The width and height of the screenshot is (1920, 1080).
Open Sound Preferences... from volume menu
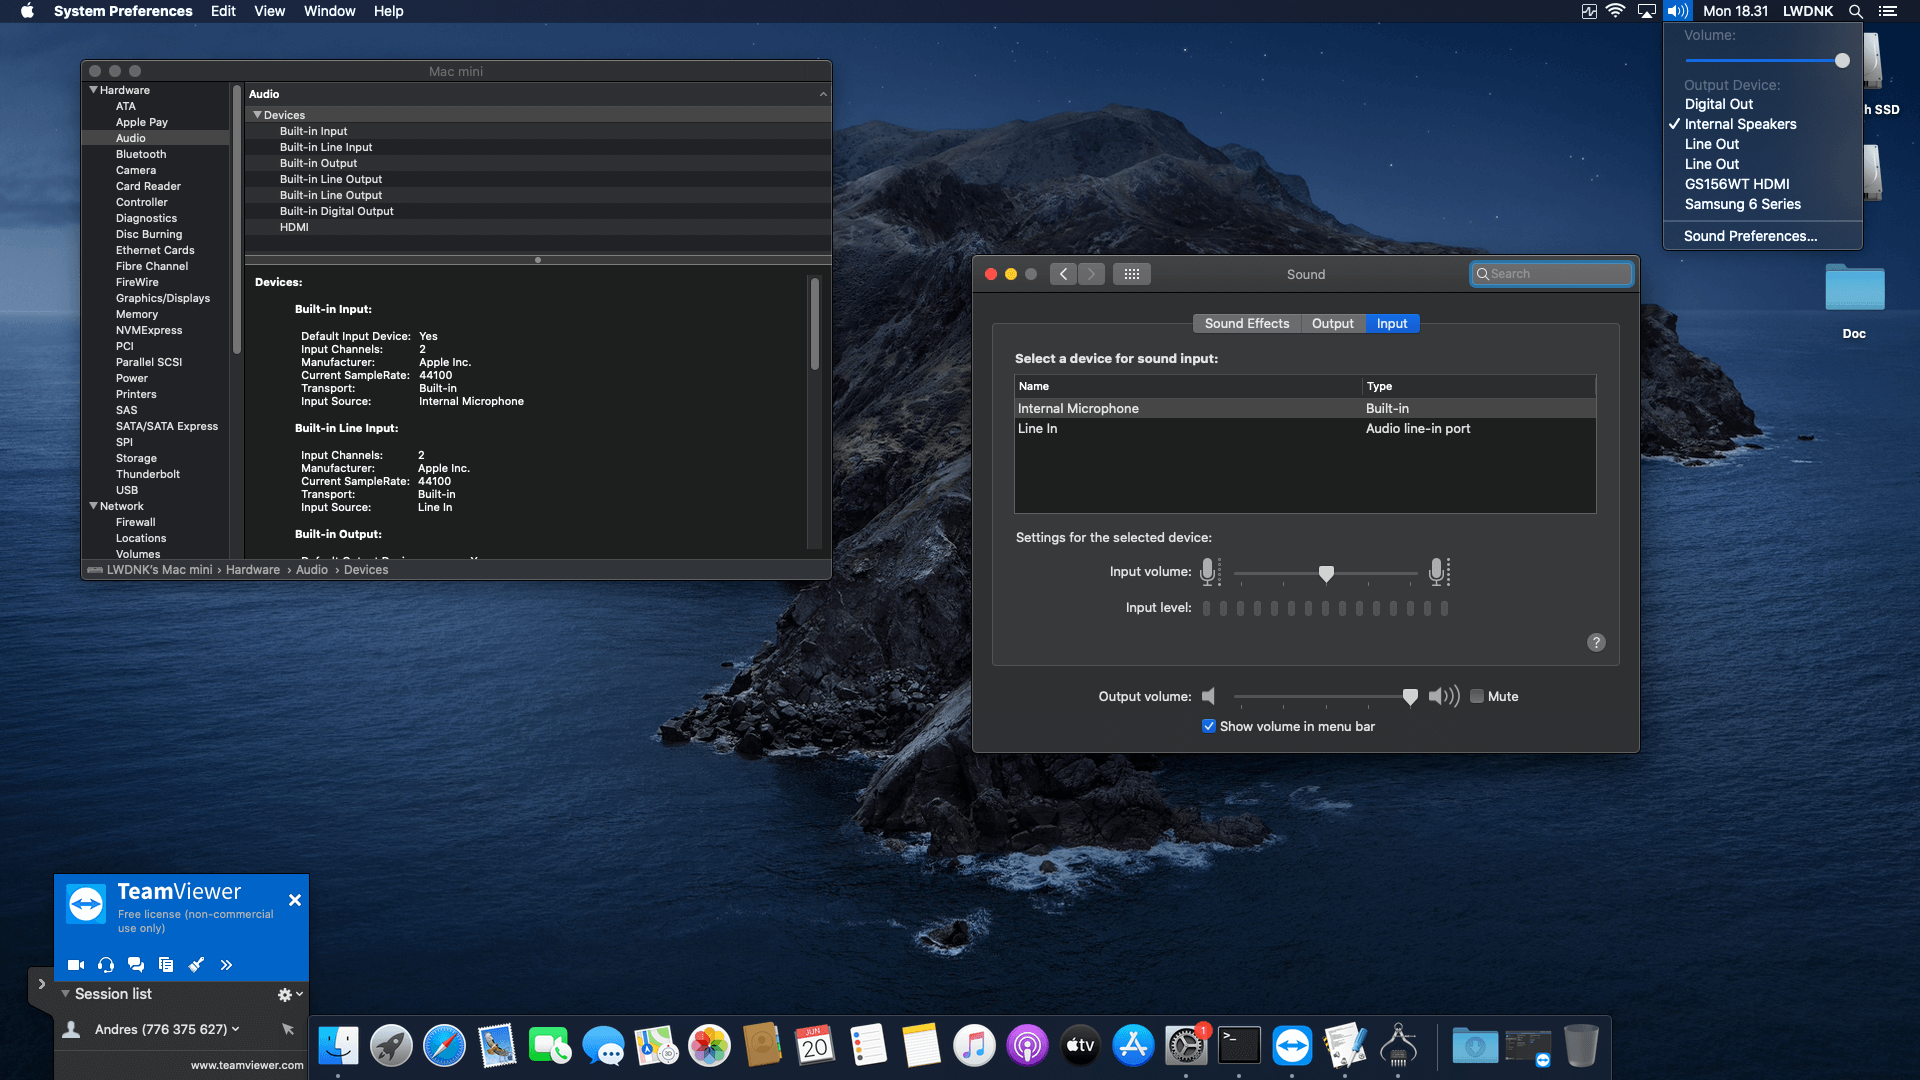point(1750,236)
